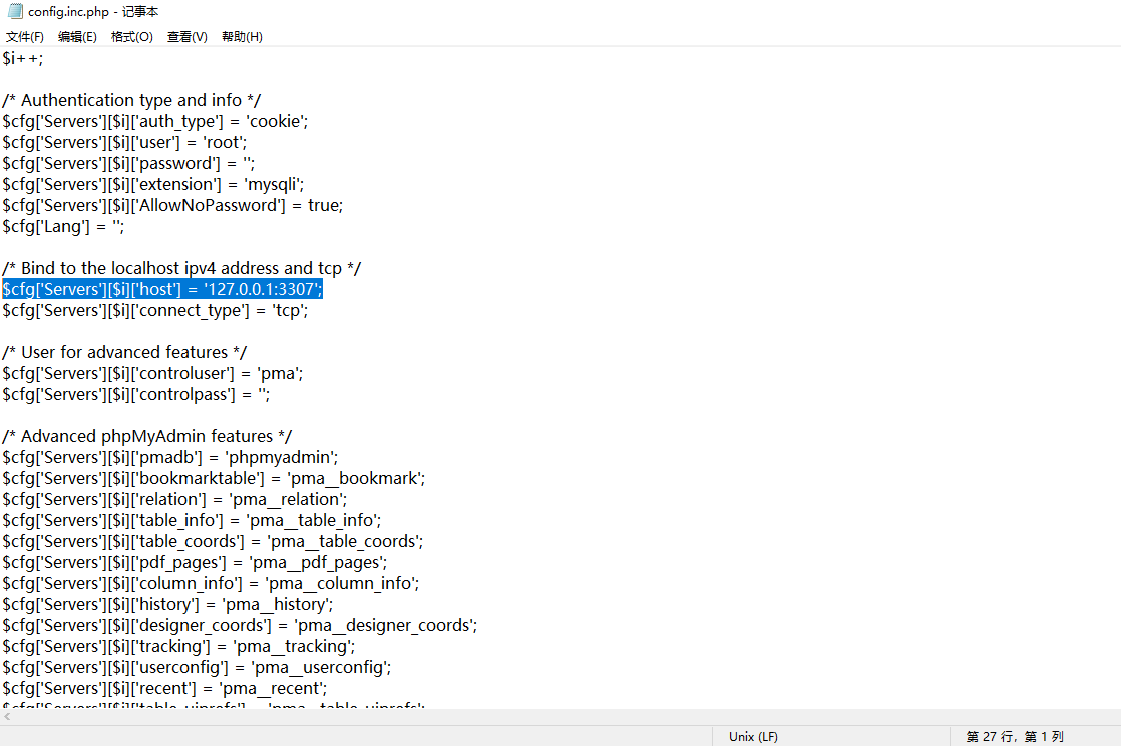Click the ['password'] = '' line

(129, 163)
